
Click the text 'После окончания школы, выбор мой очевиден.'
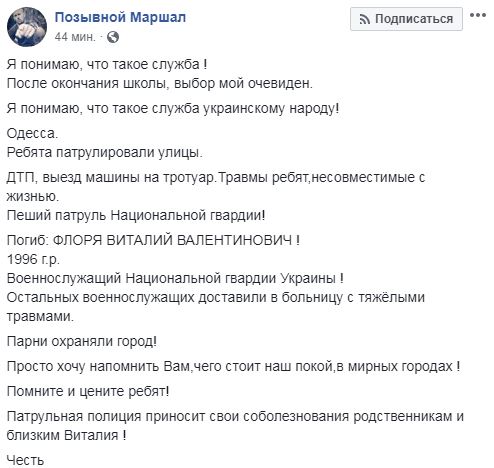(x=160, y=83)
